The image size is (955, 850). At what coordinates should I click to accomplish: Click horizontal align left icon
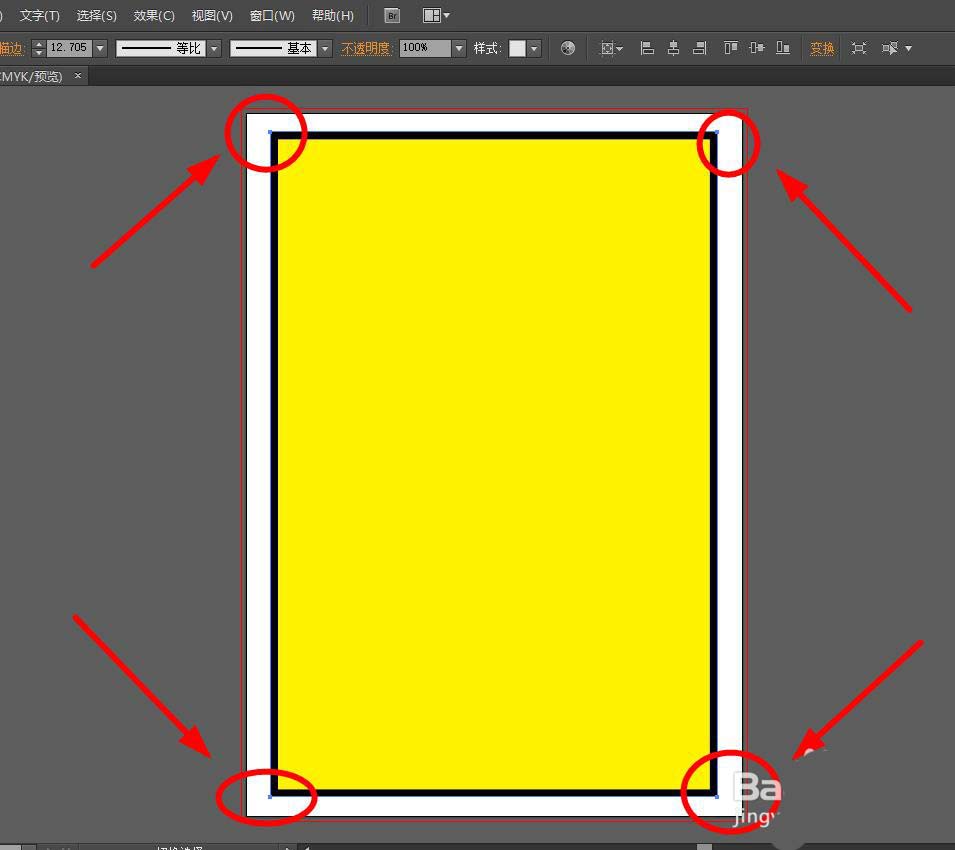pyautogui.click(x=647, y=48)
